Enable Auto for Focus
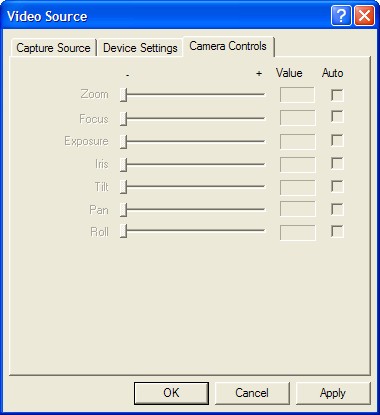This screenshot has height=415, width=380. point(337,117)
